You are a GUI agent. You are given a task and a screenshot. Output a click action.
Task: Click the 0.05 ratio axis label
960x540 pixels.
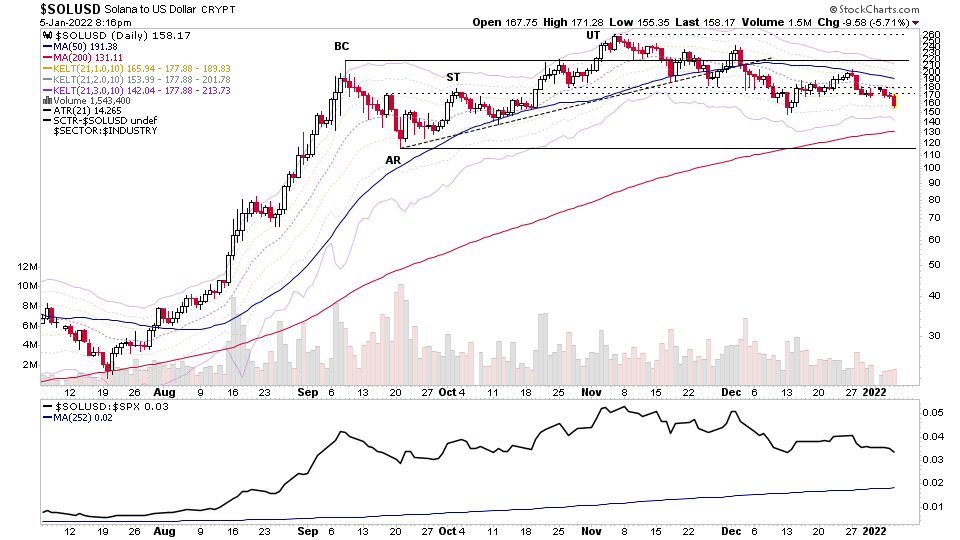click(932, 413)
